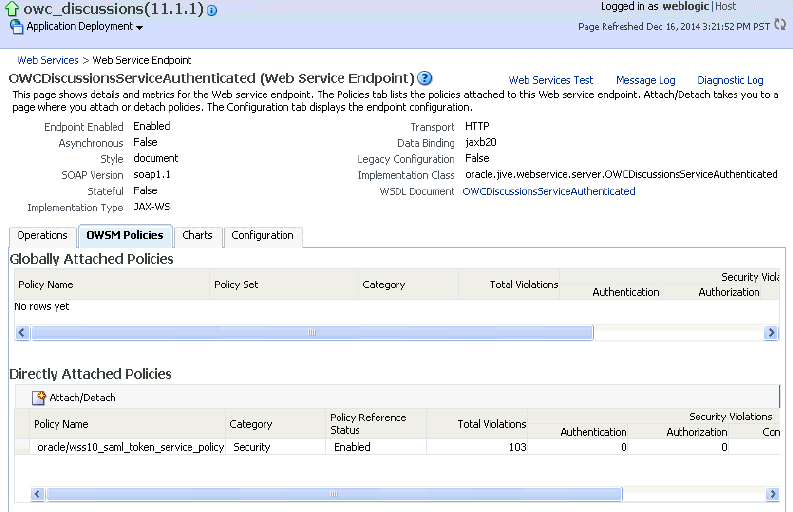Click the Implementation Class value text
Viewport: 793px width, 512px height.
(x=621, y=175)
